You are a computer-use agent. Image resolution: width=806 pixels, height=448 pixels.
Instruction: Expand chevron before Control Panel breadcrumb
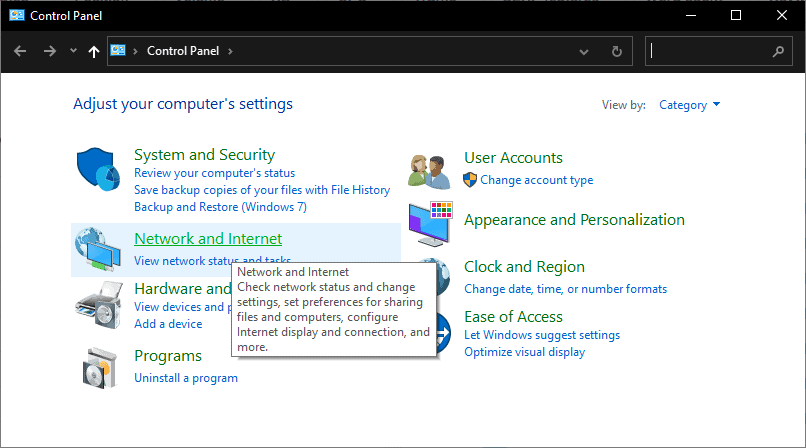(135, 51)
